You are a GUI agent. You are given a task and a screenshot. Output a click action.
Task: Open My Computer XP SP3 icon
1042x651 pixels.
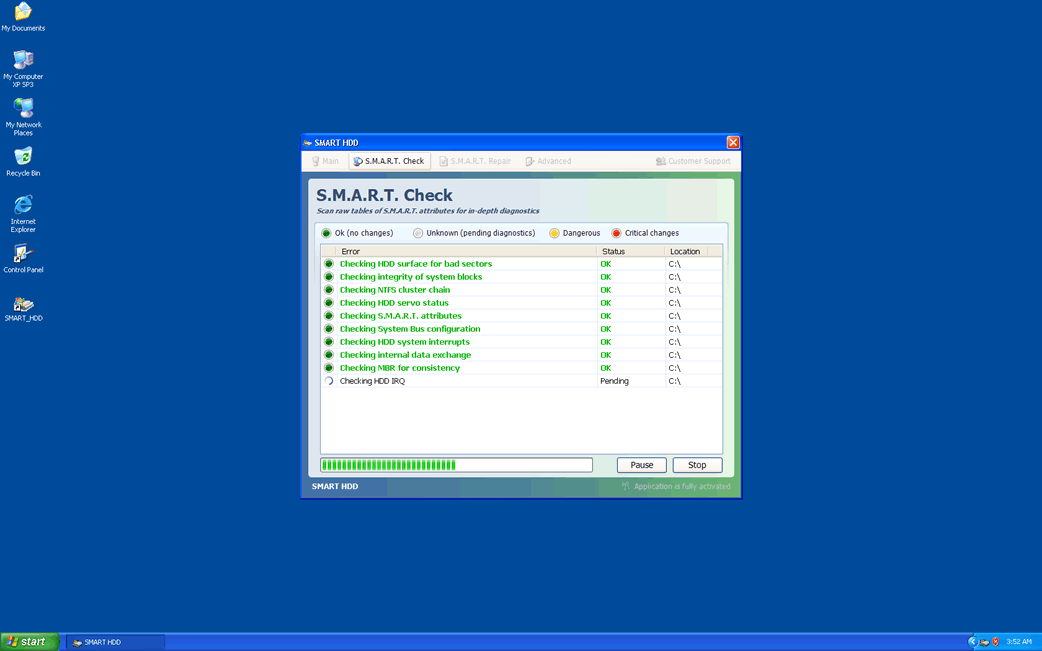click(x=23, y=61)
